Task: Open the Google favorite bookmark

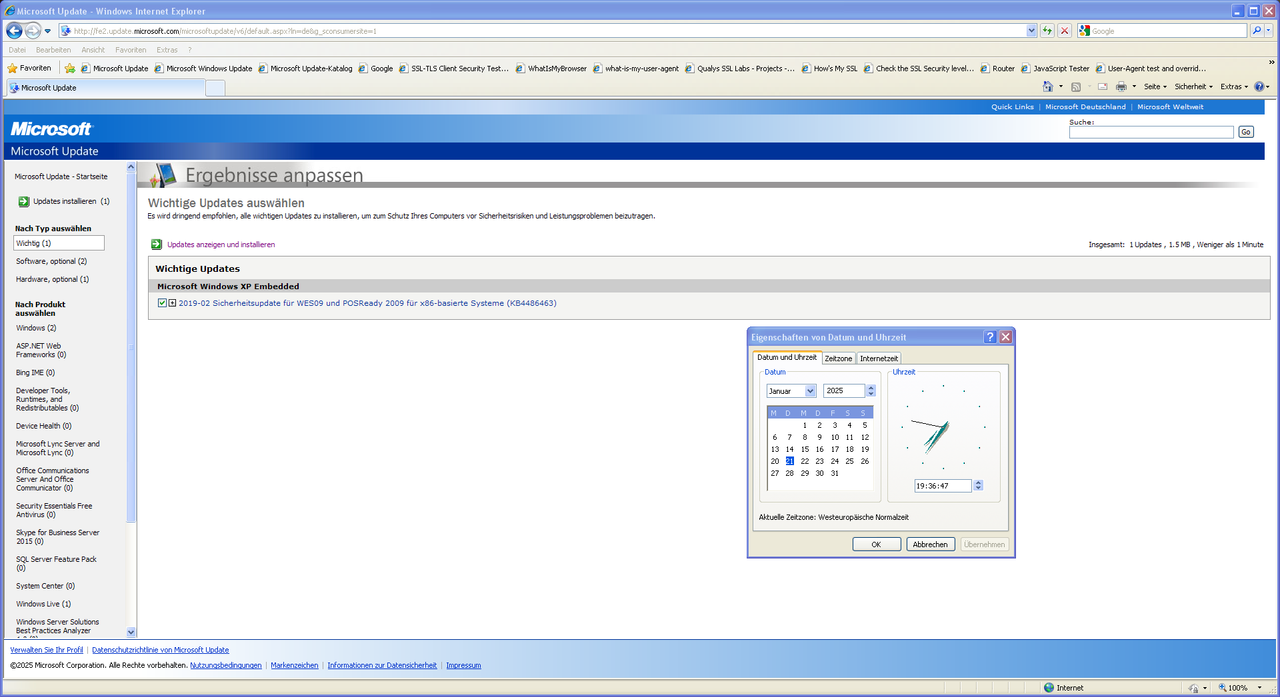Action: (x=375, y=68)
